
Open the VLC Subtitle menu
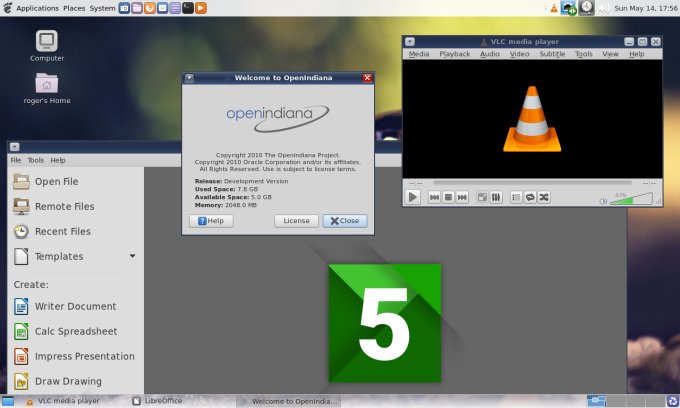(x=551, y=54)
